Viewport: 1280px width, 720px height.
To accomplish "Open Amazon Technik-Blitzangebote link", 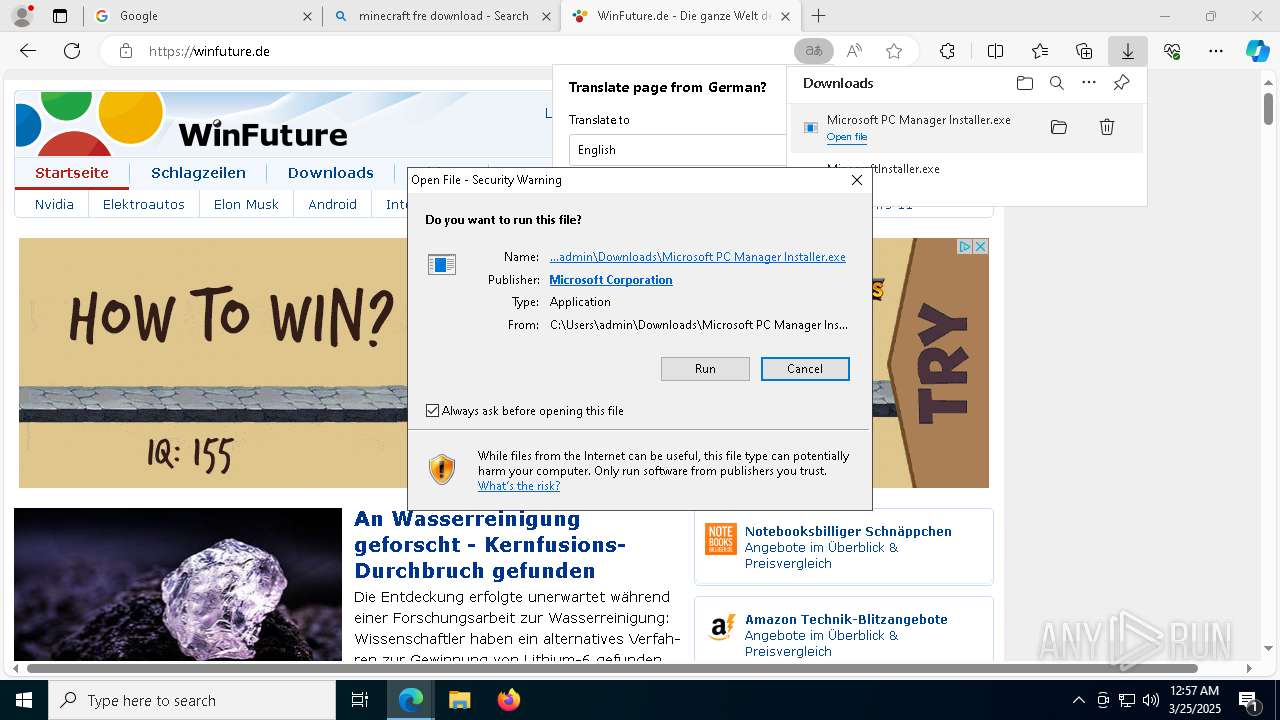I will pos(846,619).
